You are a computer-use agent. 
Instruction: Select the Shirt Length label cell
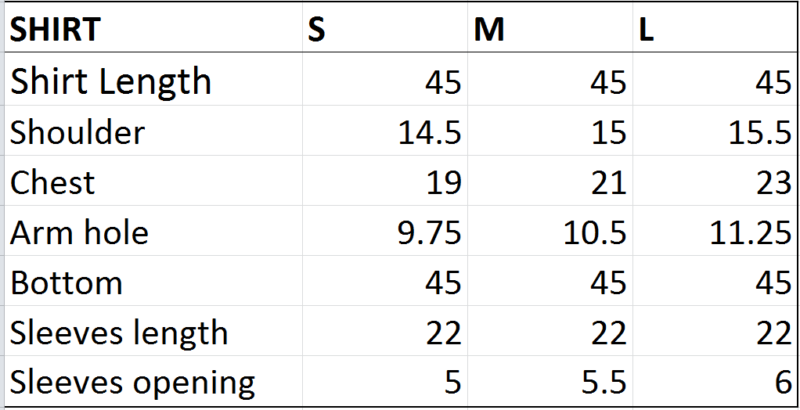pos(154,79)
